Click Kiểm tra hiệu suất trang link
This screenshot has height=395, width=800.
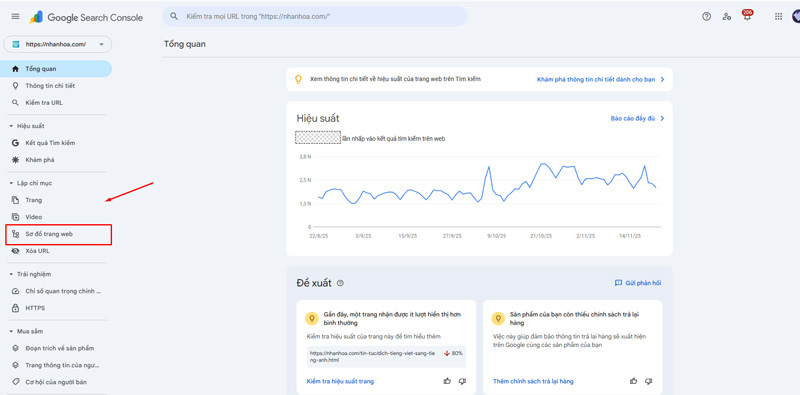click(x=340, y=381)
